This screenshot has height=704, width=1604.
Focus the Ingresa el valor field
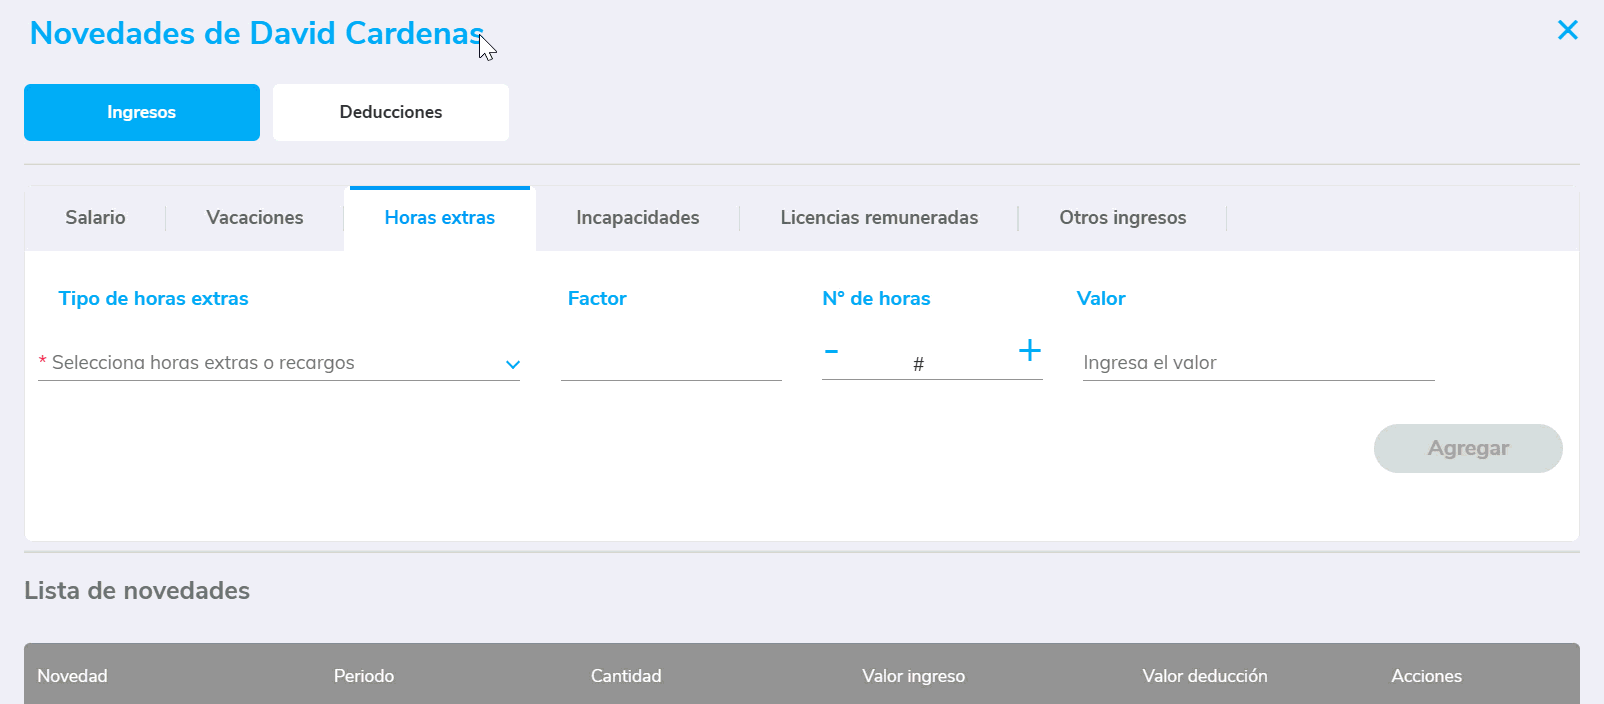click(x=1257, y=363)
